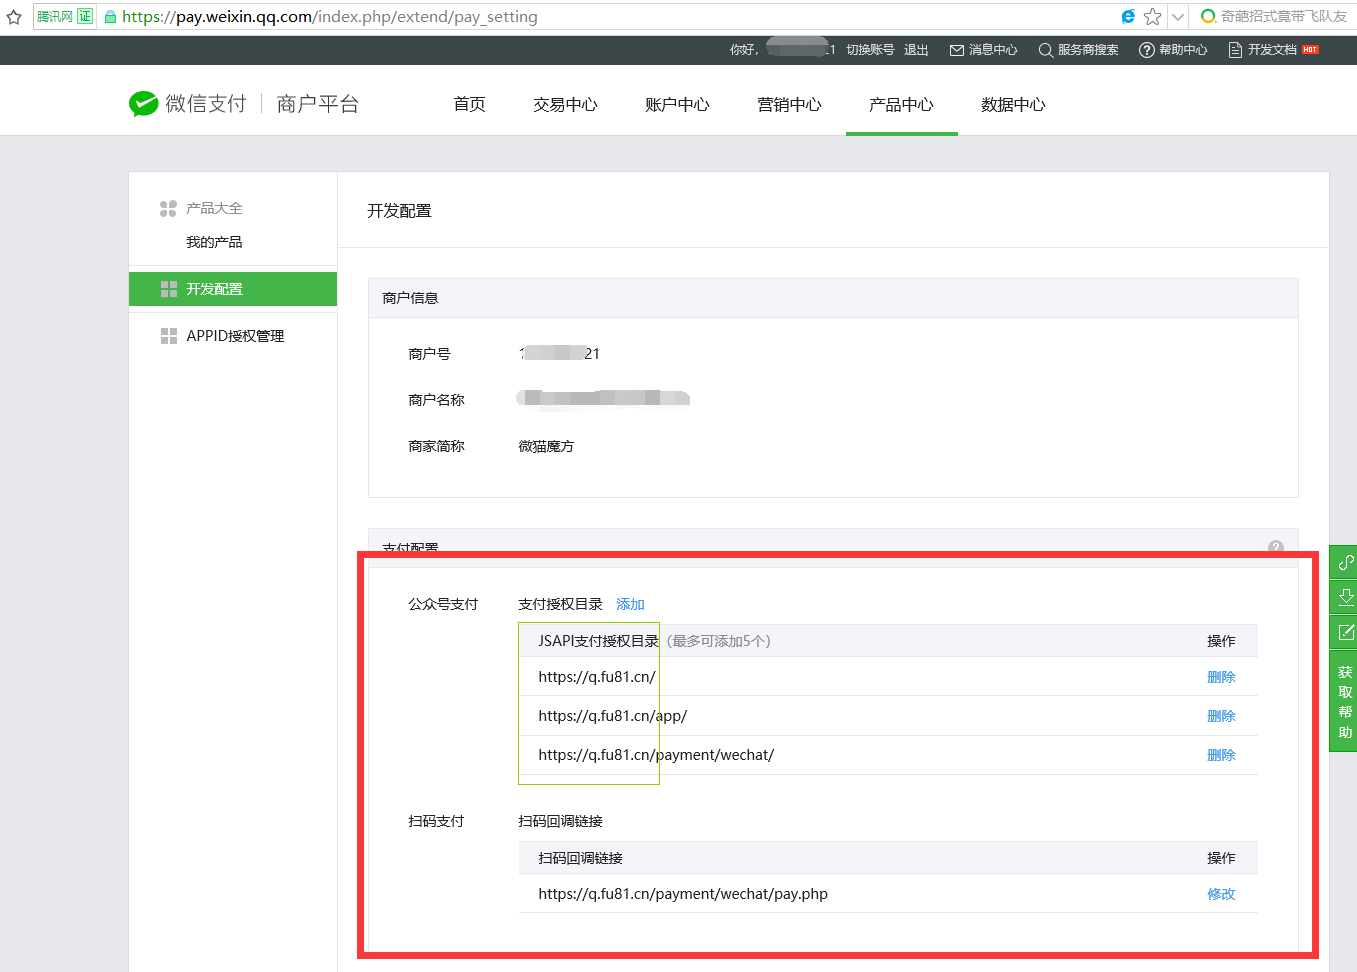Click 退出 to log out

[916, 50]
